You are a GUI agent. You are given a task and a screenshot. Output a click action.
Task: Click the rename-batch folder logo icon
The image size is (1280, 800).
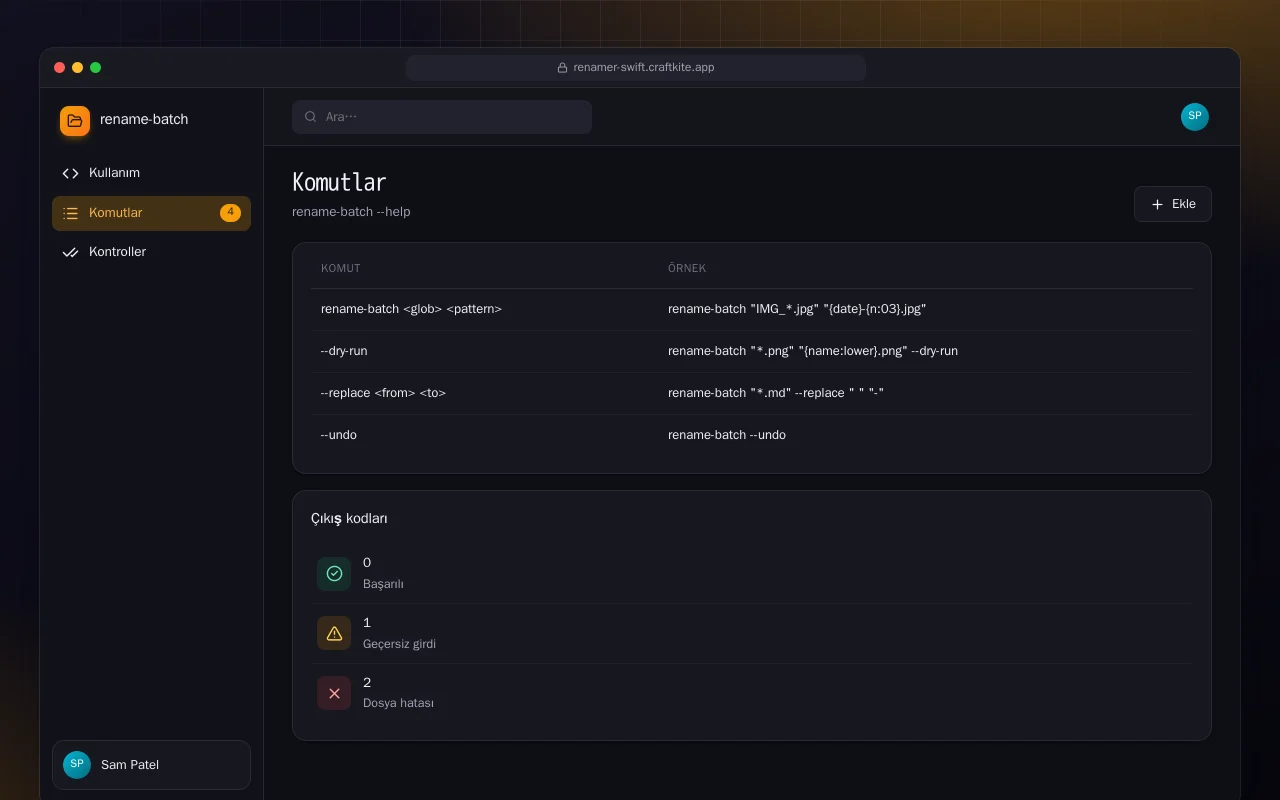(75, 121)
